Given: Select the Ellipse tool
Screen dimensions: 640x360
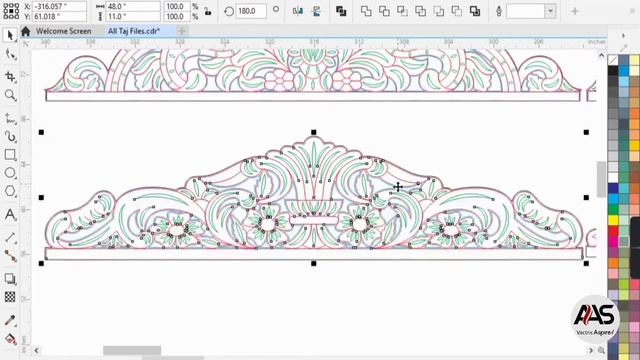Looking at the screenshot, I should (10, 173).
